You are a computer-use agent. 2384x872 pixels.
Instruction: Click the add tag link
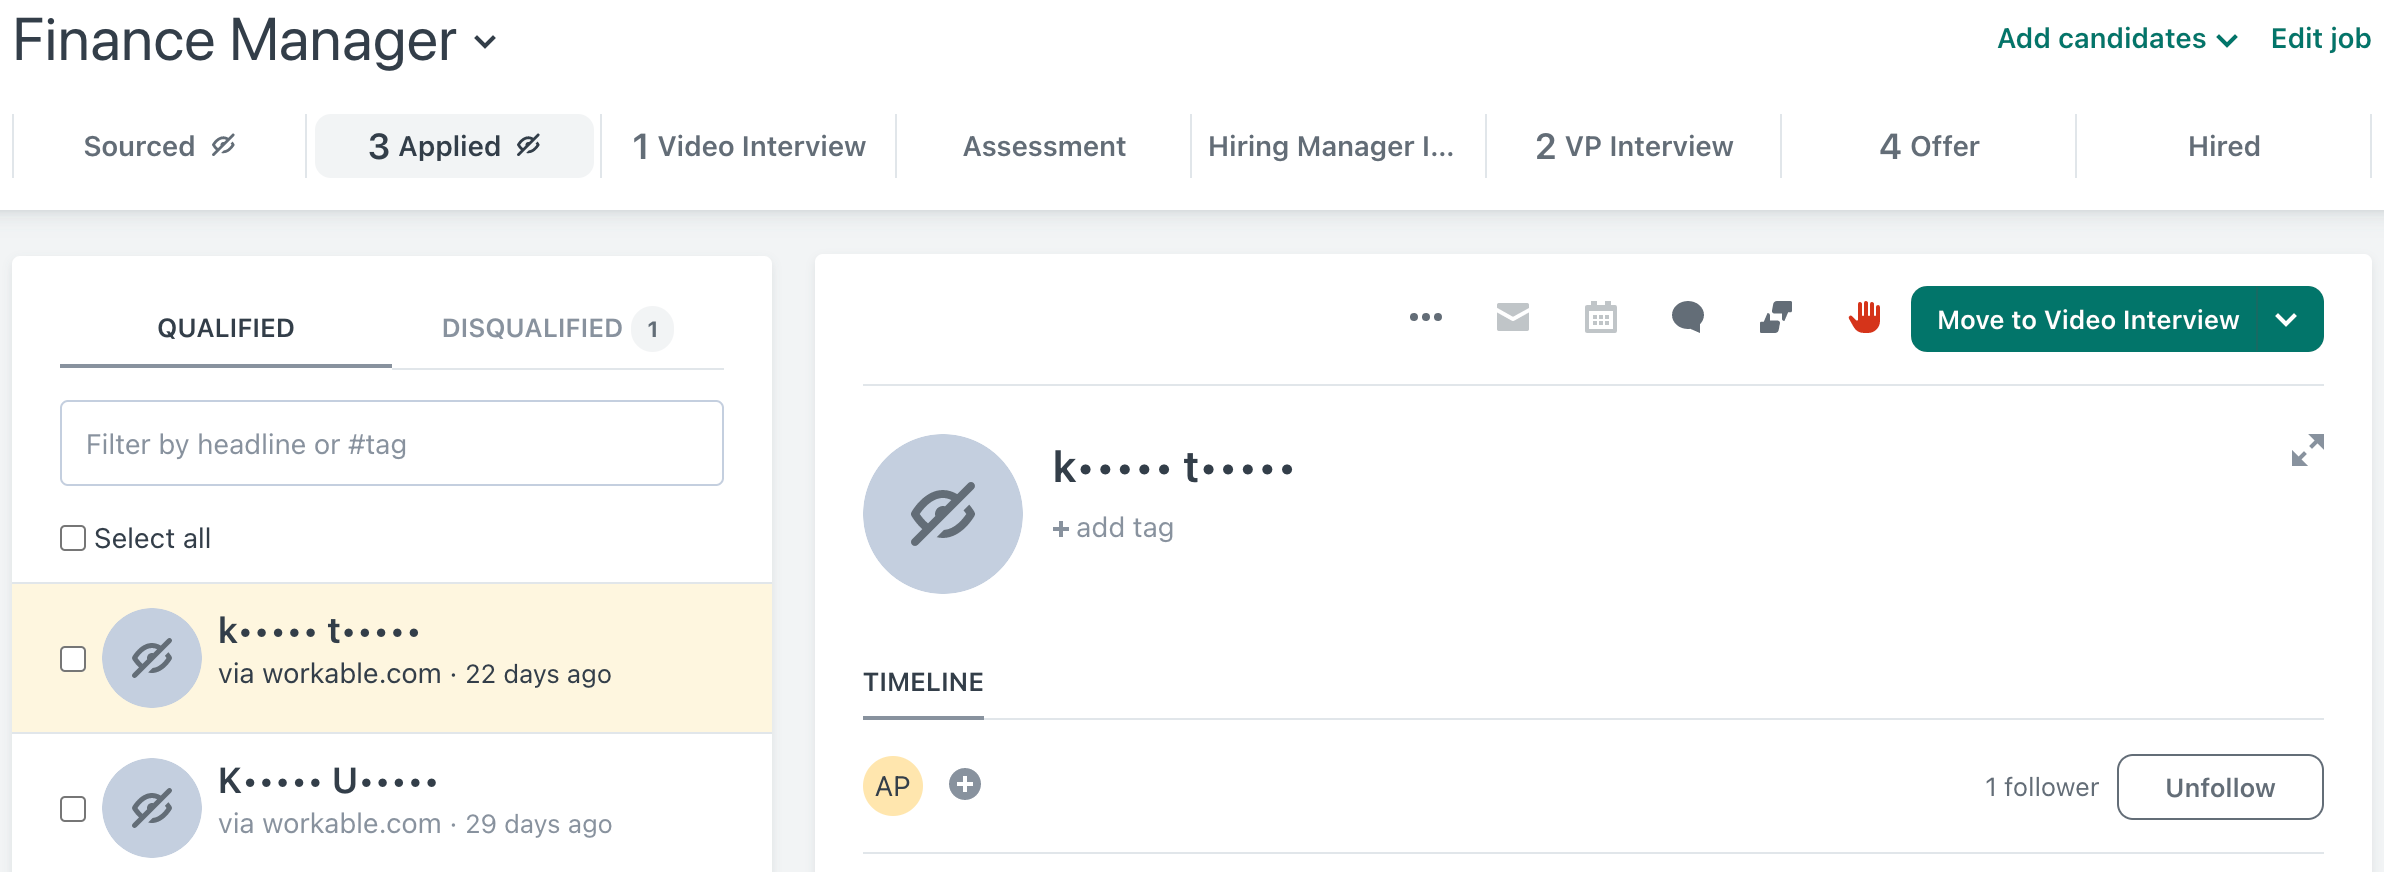point(1113,528)
